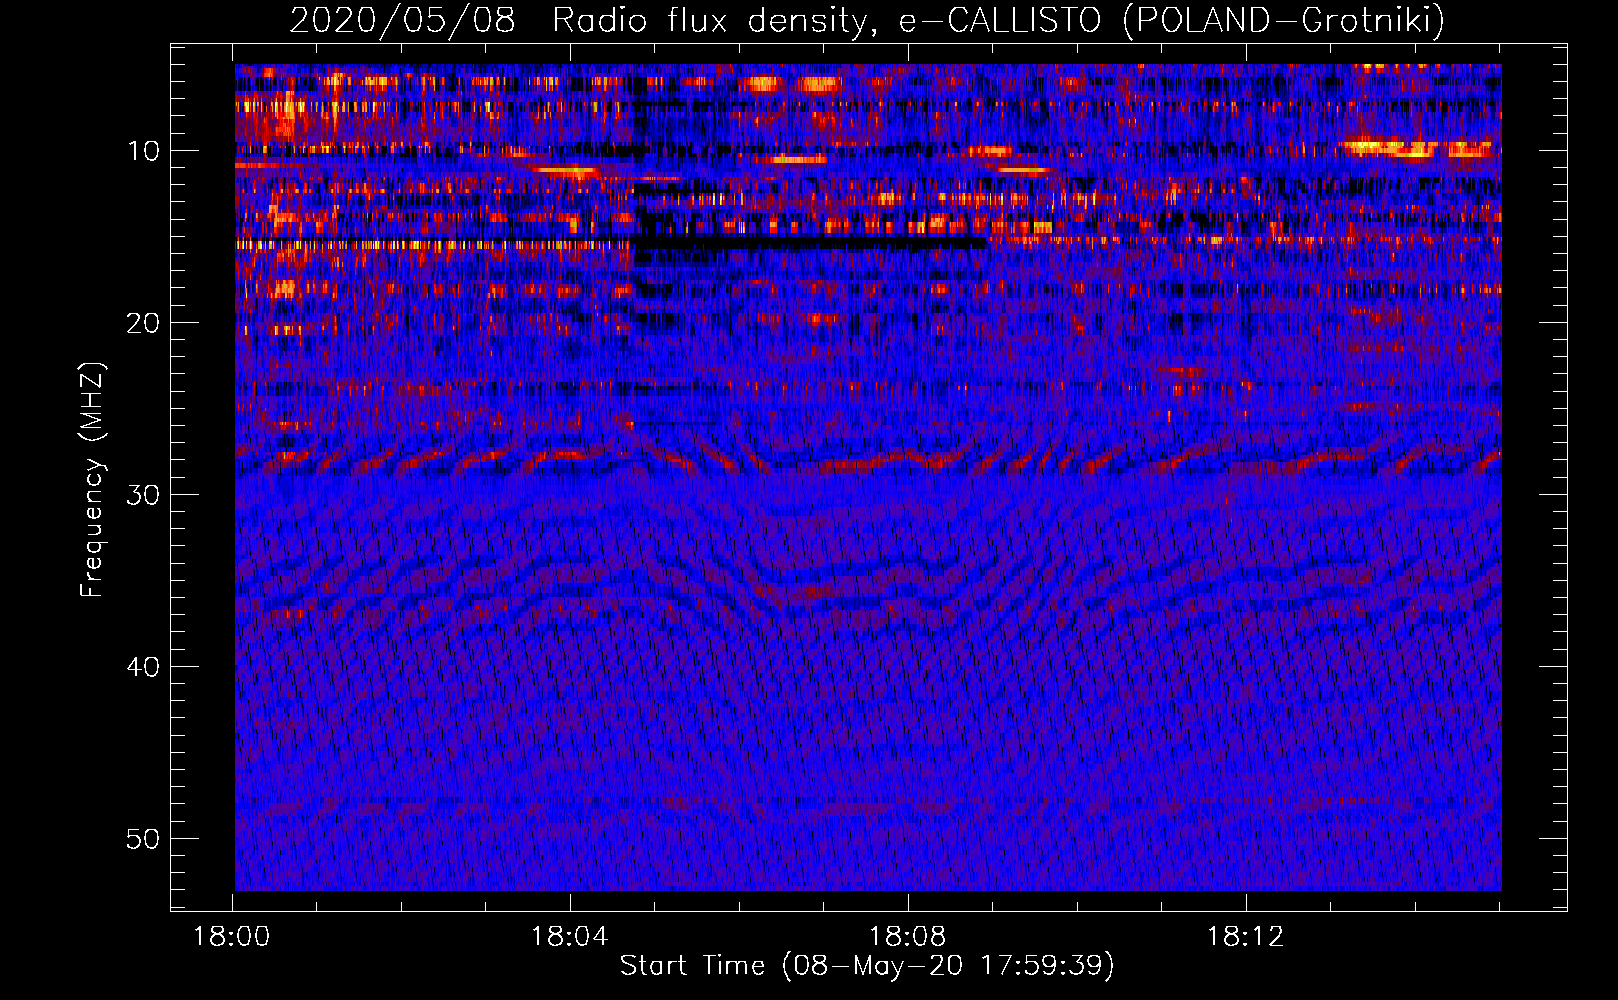The image size is (1618, 1000).
Task: Click the 18:04 time tick label
Action: coord(570,937)
